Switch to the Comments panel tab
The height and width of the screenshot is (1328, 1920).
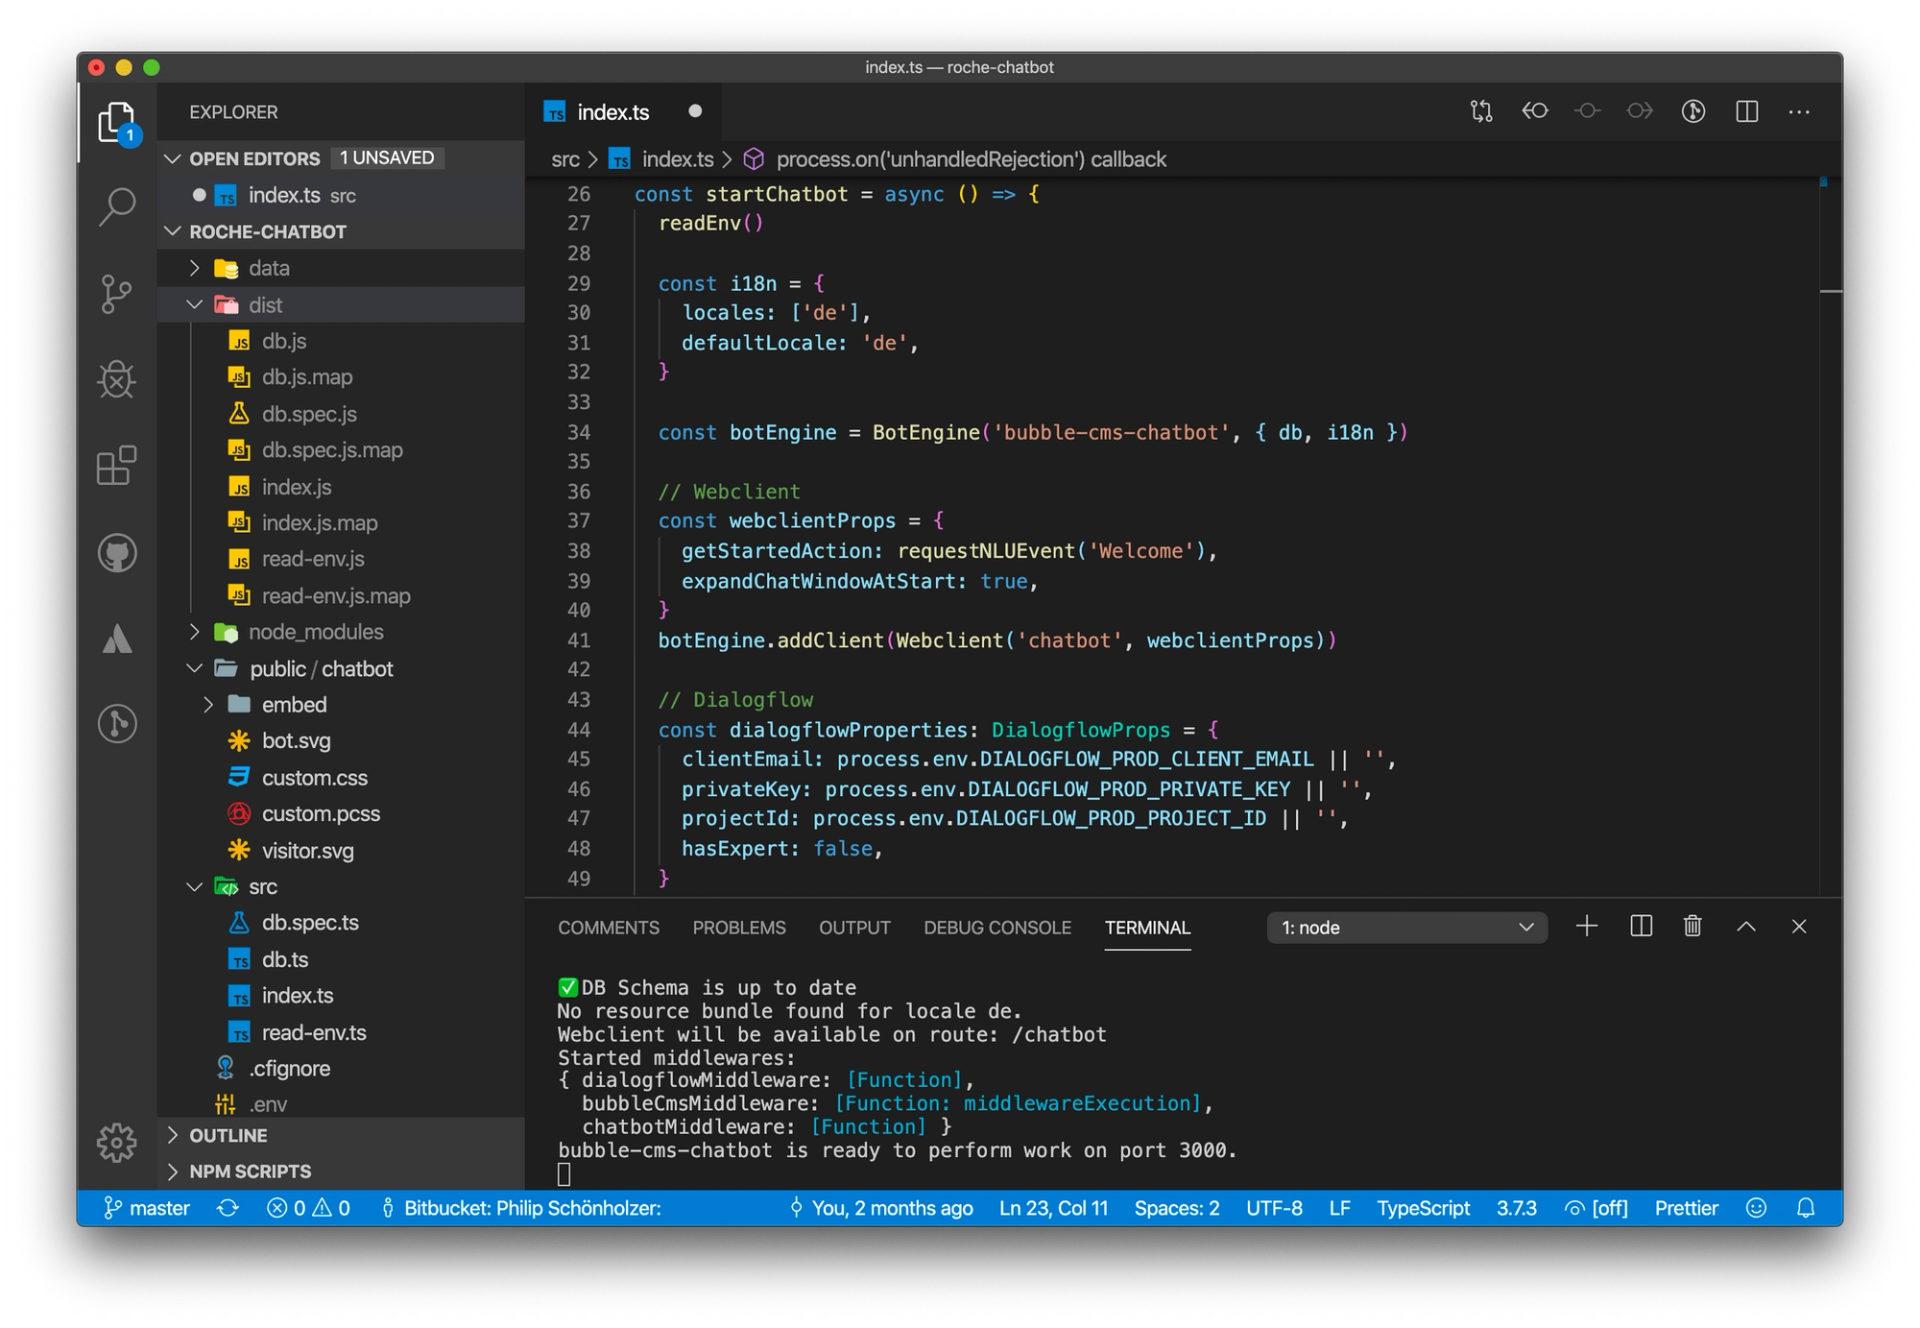pos(608,927)
